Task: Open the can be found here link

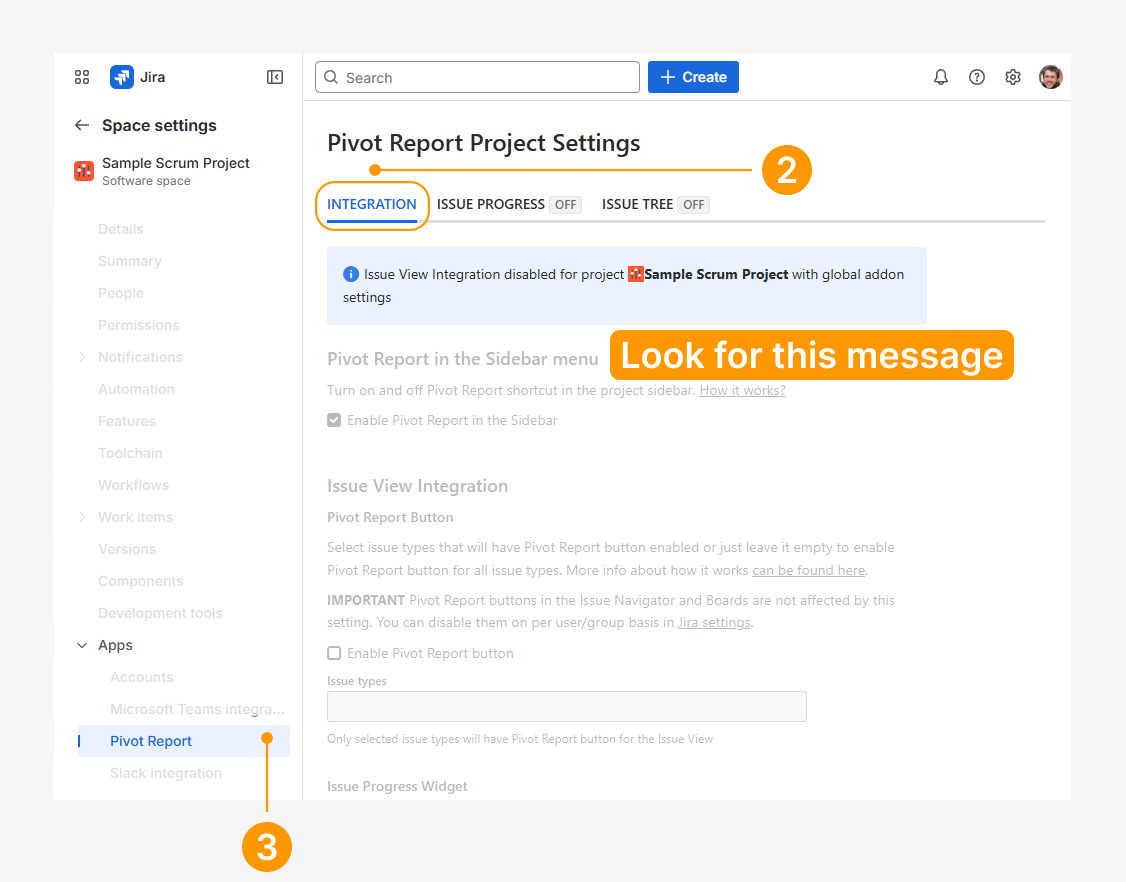Action: point(809,570)
